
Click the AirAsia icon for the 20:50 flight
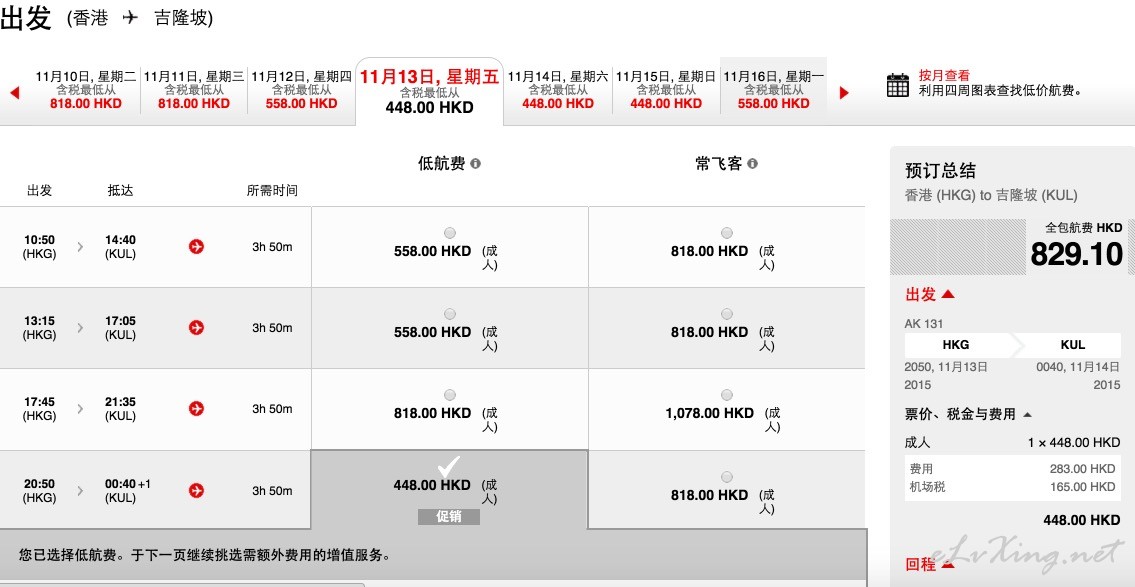(195, 490)
